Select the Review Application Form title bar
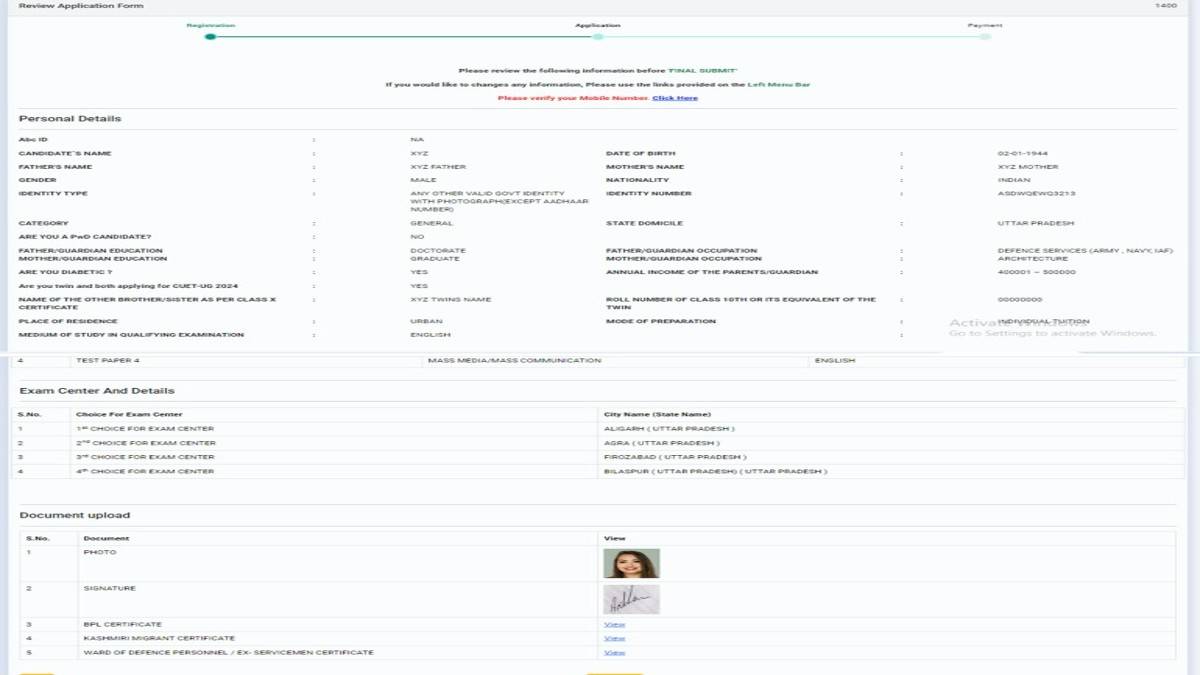 click(80, 6)
